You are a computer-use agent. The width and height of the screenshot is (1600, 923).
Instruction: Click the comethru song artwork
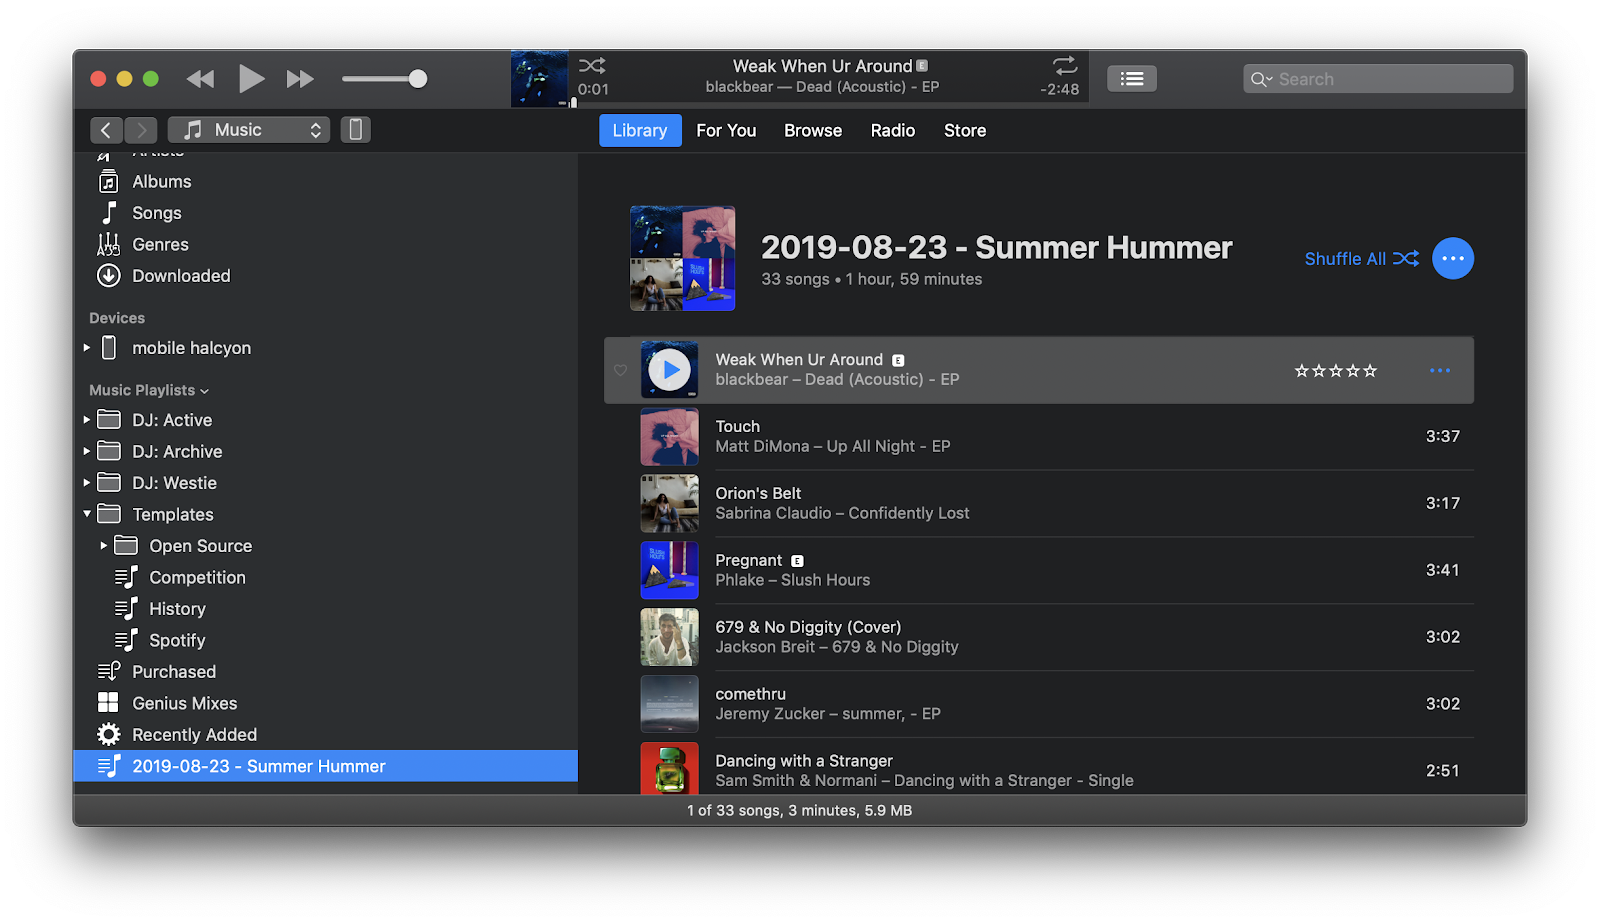point(670,704)
